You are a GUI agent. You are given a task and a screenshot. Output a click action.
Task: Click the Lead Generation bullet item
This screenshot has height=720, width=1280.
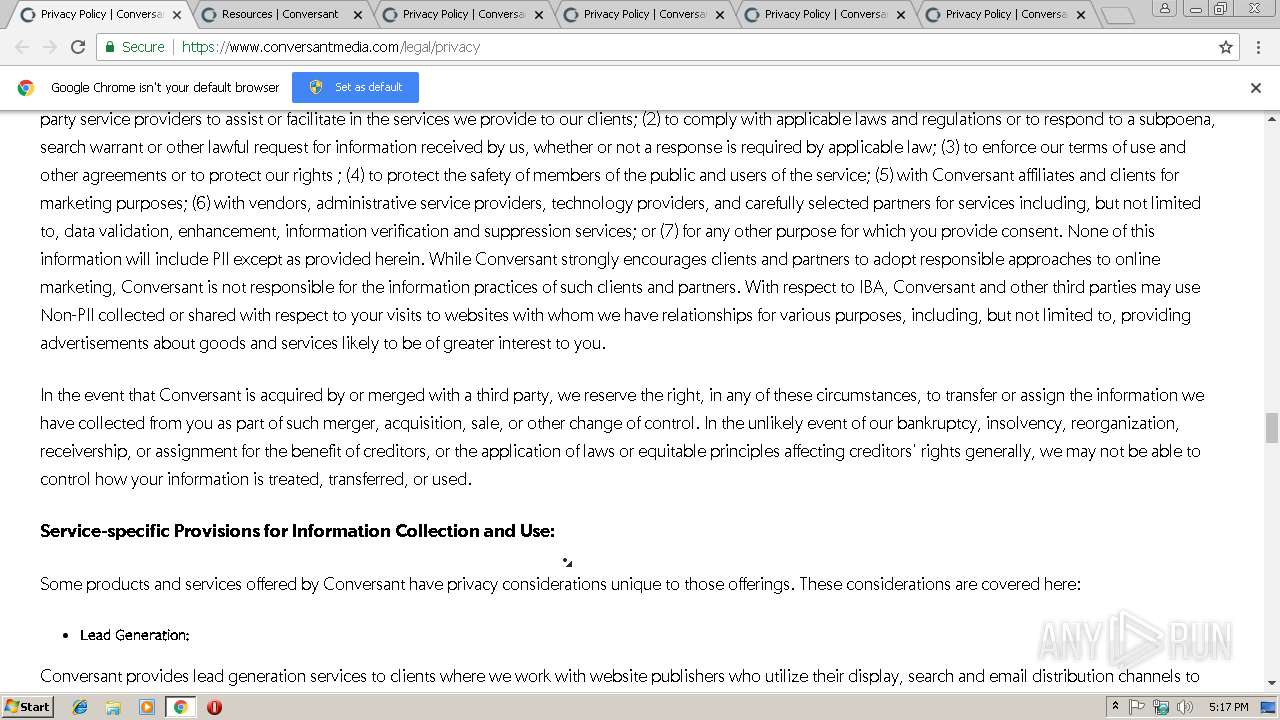tap(134, 635)
